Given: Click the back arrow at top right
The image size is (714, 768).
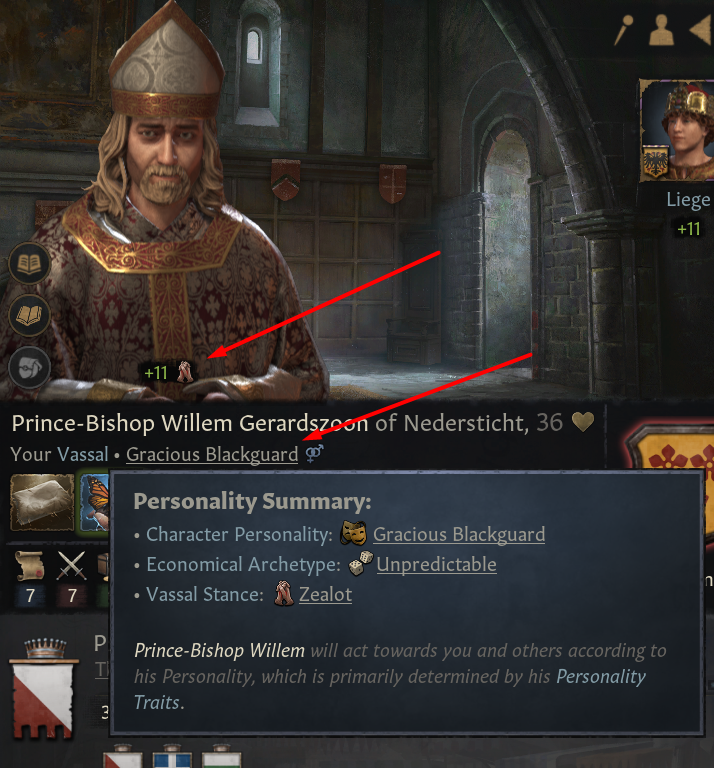Looking at the screenshot, I should pos(702,30).
